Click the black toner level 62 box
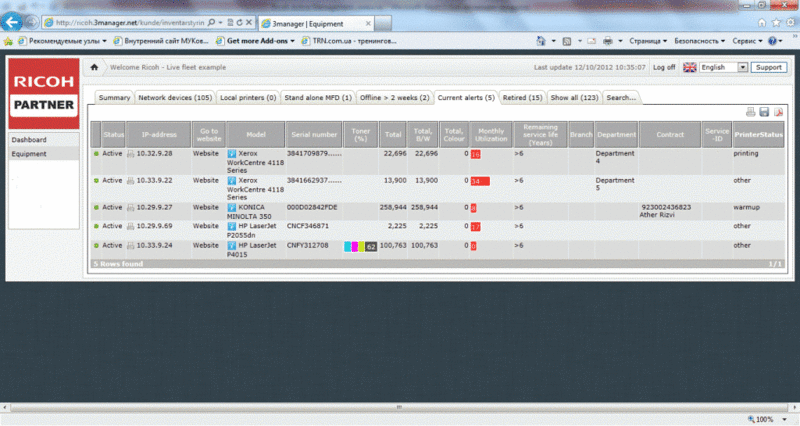Viewport: 800px width, 426px height. (371, 247)
